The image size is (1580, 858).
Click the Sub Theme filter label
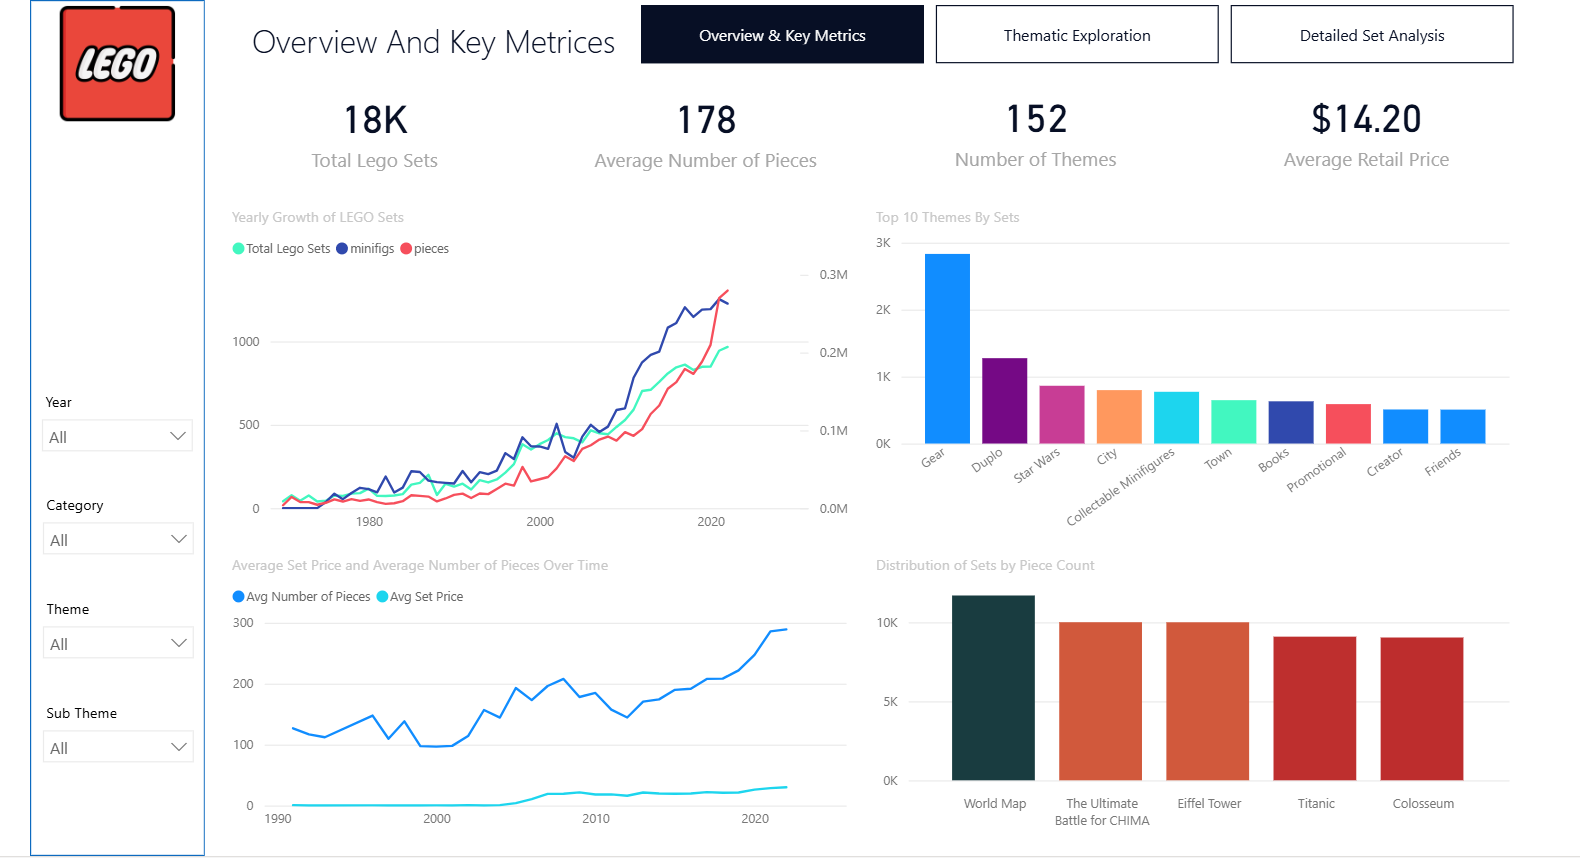(x=82, y=713)
